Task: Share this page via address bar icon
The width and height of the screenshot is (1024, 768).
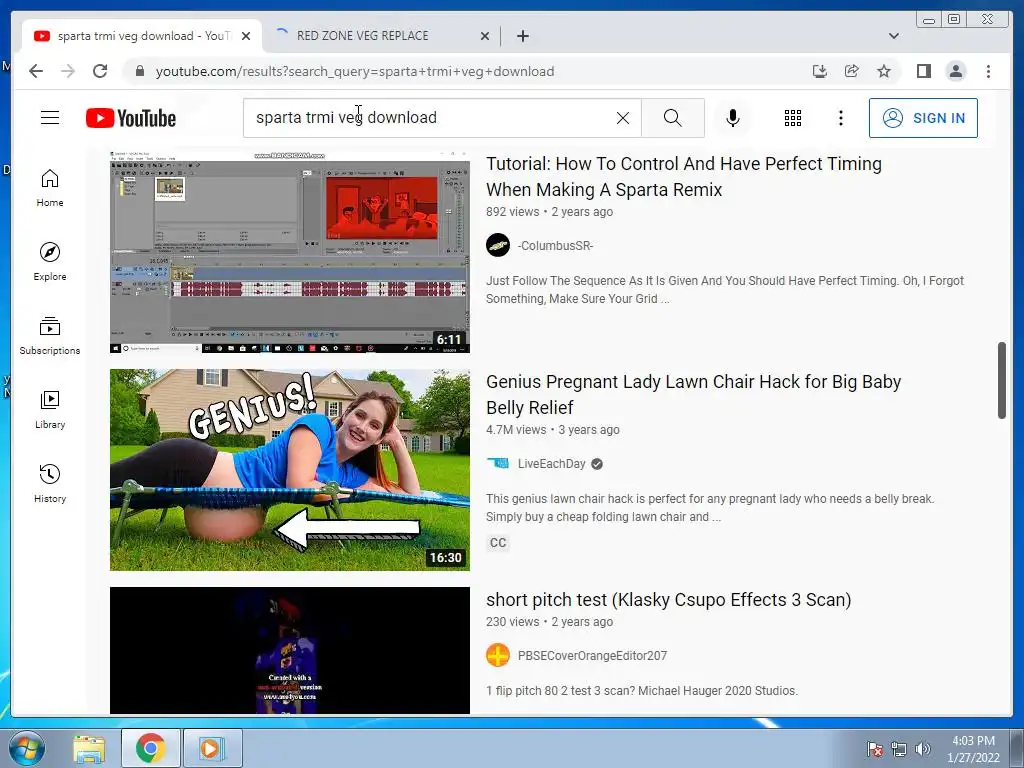Action: [852, 71]
